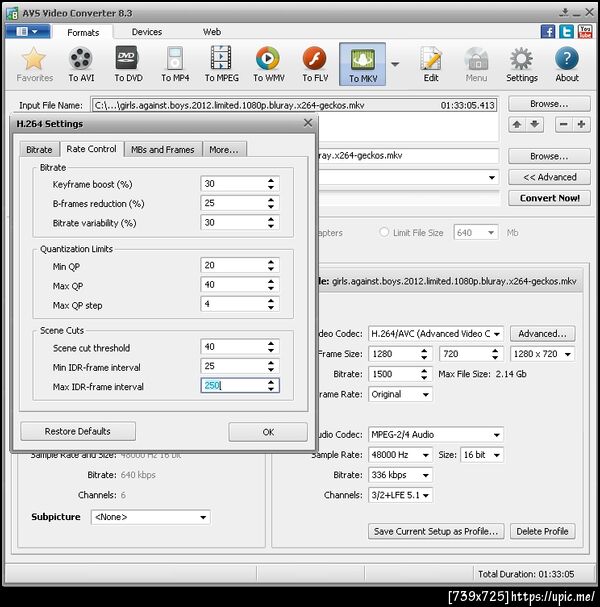Click the Twitter icon
Screen dimensions: 600x607
566,31
